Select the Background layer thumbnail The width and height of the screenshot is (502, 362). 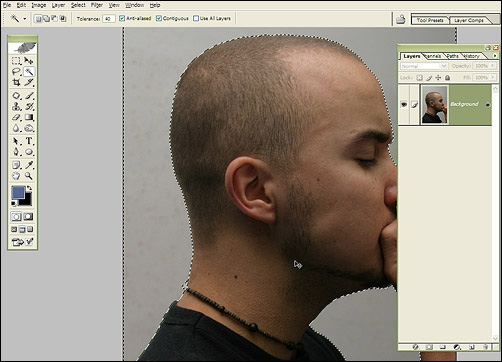434,104
